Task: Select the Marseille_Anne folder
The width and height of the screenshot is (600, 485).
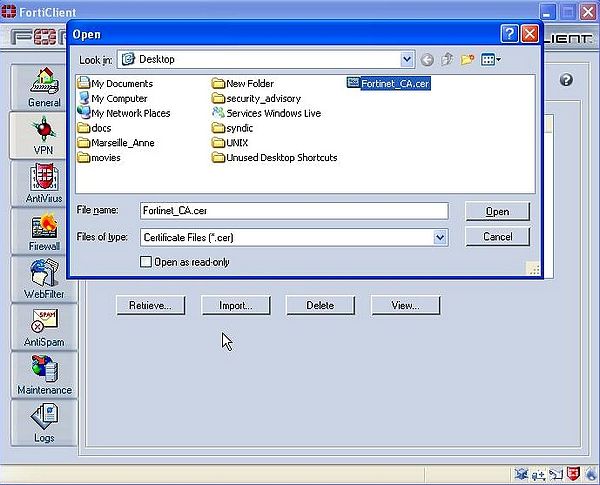Action: tap(116, 143)
